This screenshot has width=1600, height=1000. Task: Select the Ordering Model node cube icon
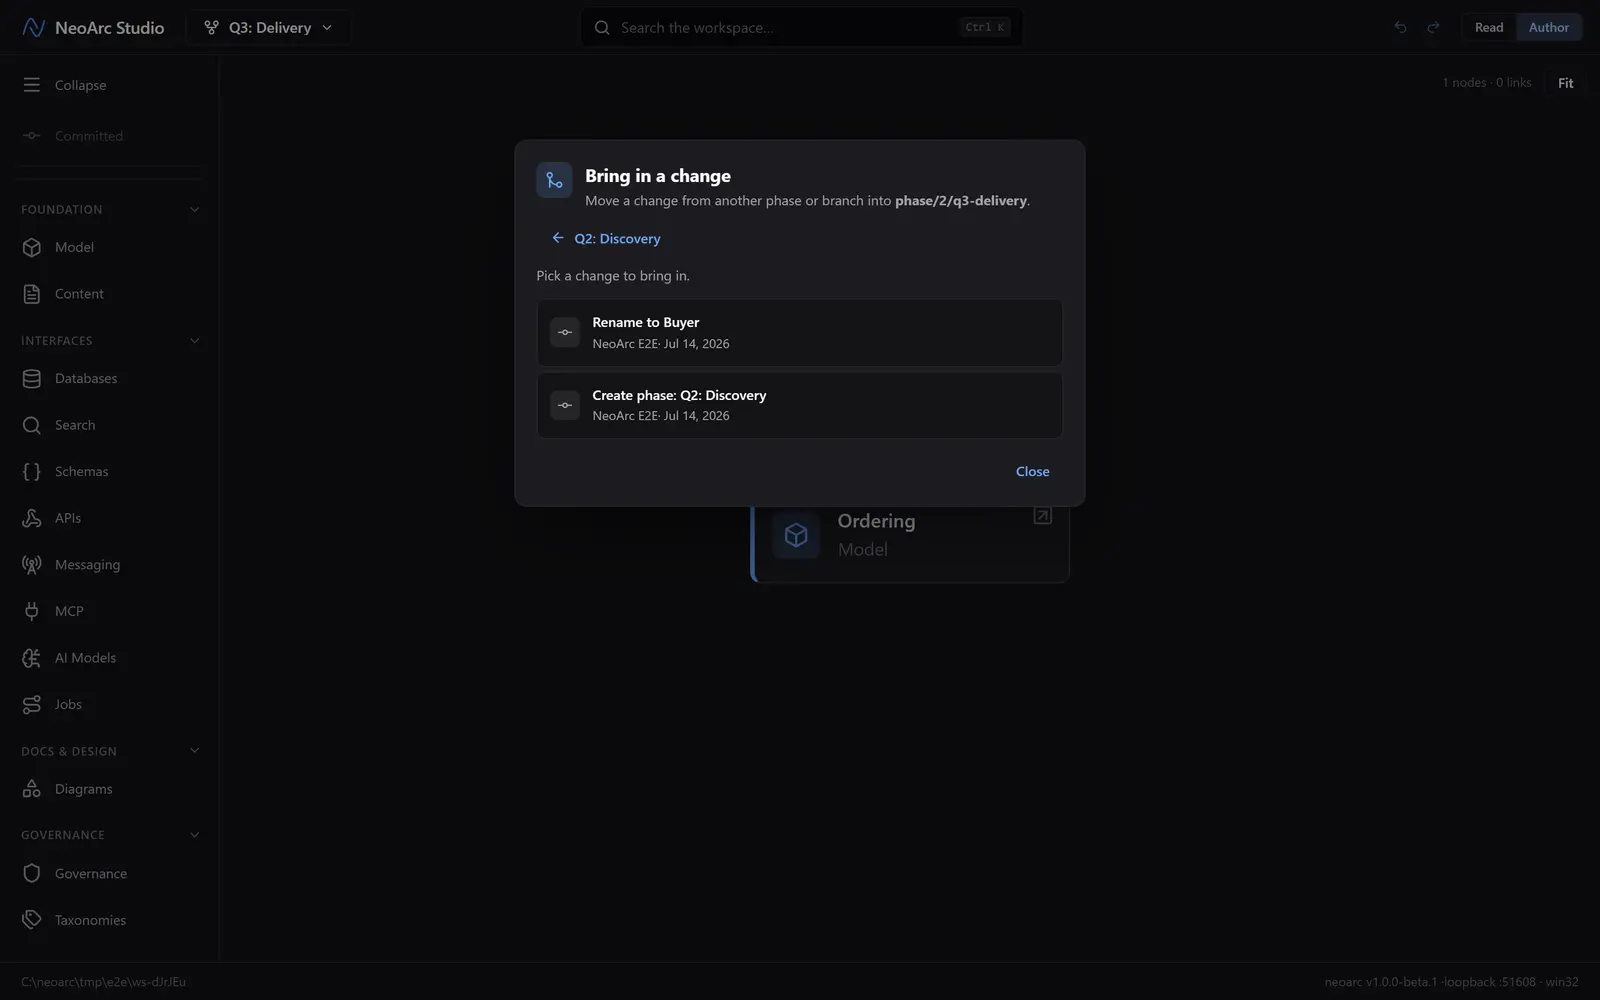pyautogui.click(x=796, y=535)
